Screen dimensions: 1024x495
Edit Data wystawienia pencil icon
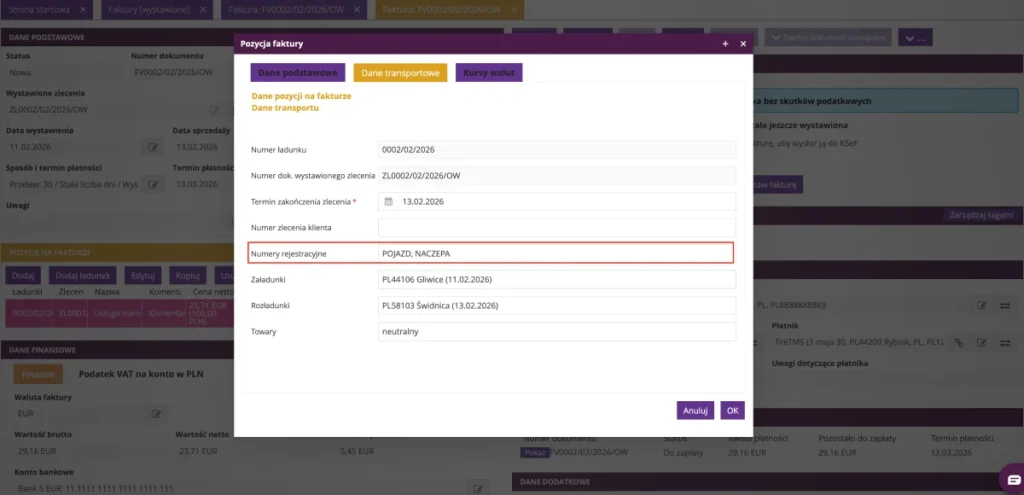[153, 147]
